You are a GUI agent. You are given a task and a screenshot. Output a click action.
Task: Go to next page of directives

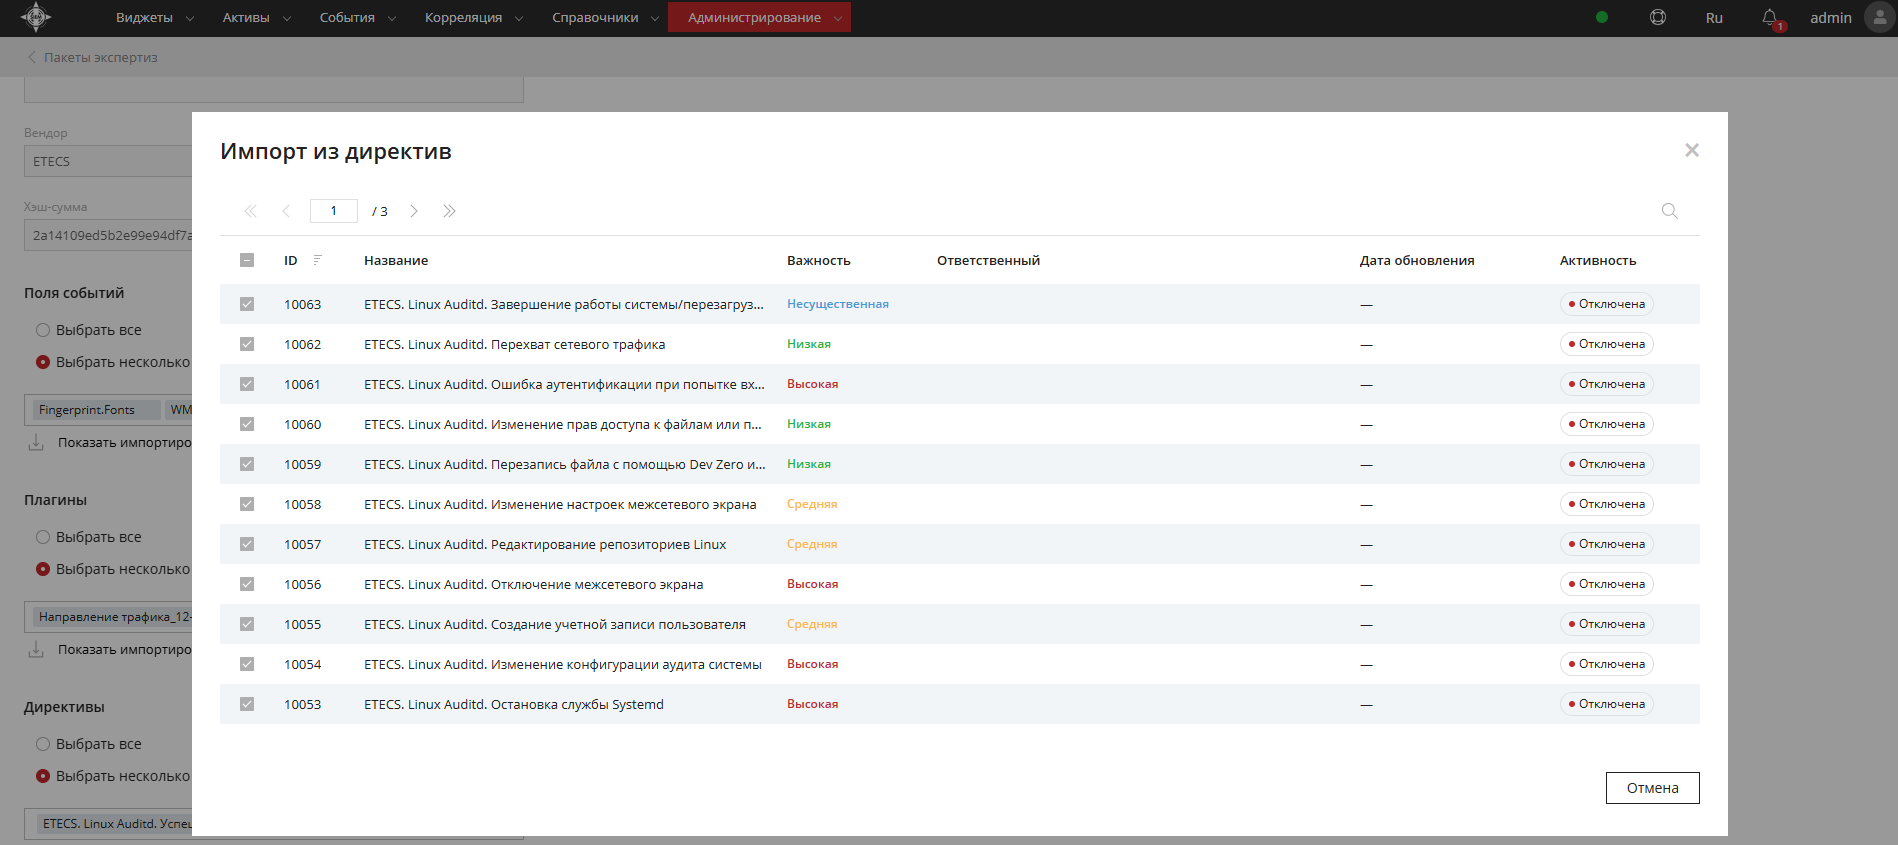pyautogui.click(x=414, y=211)
